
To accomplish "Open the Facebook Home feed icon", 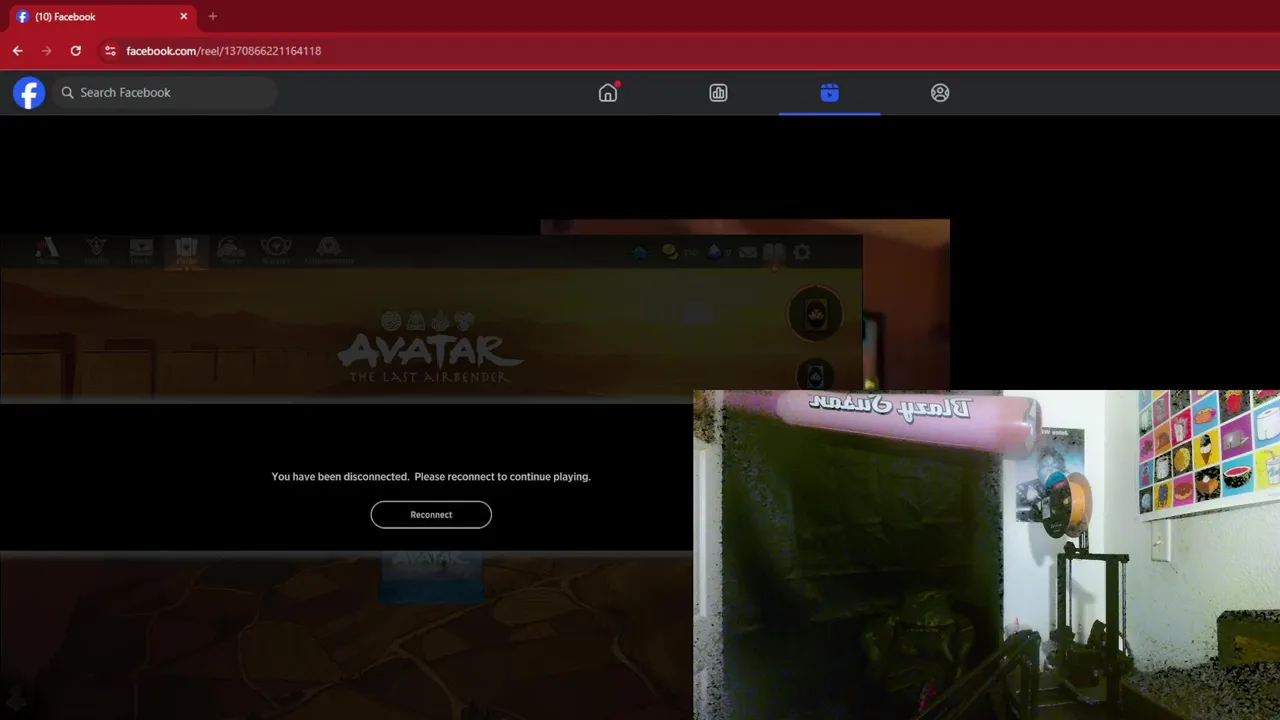I will click(x=608, y=92).
